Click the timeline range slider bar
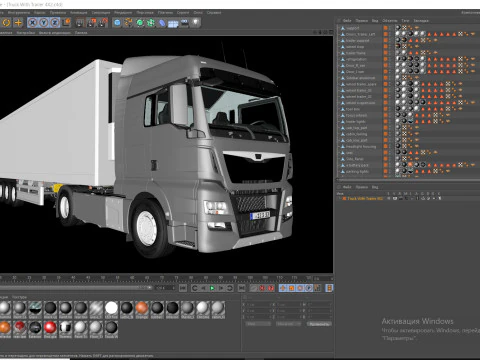This screenshot has height=360, width=480. click(76, 287)
